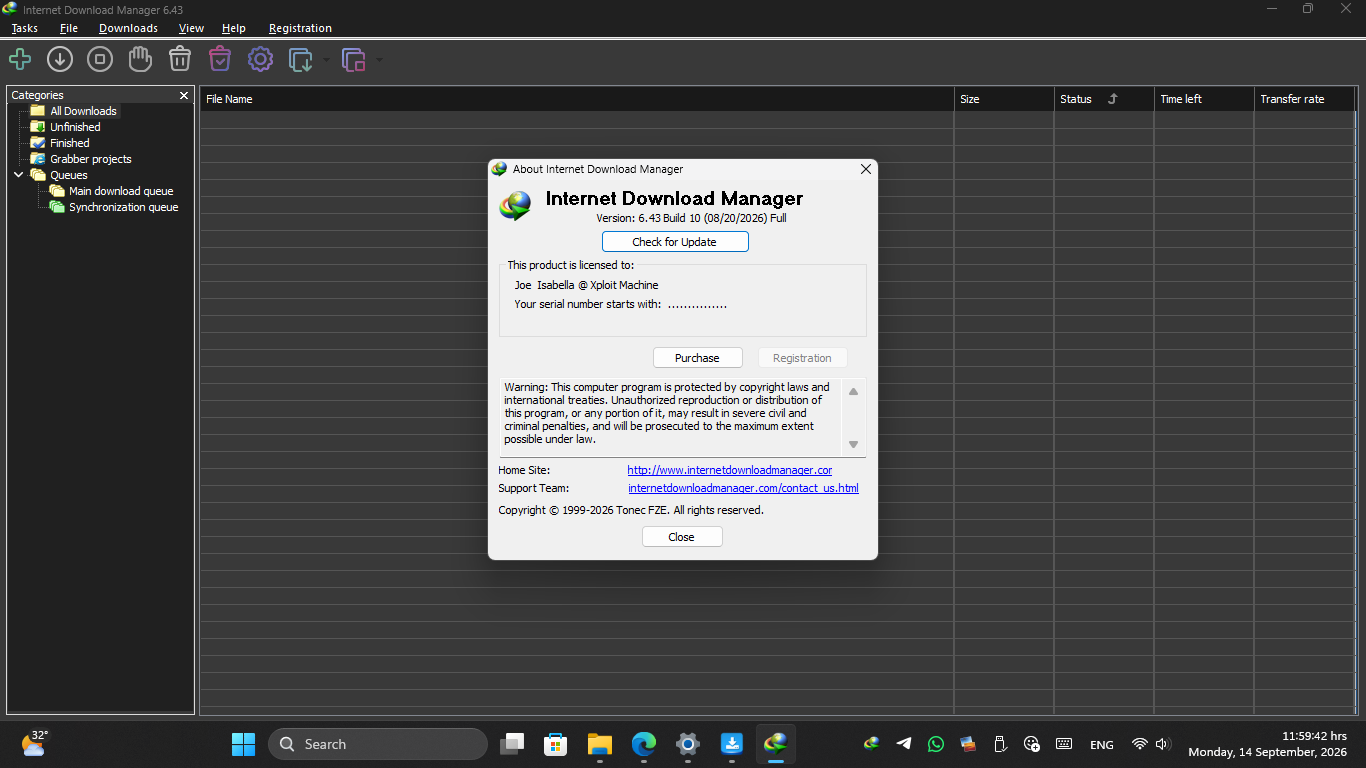Click the Stop All hand icon
This screenshot has width=1366, height=768.
140,60
